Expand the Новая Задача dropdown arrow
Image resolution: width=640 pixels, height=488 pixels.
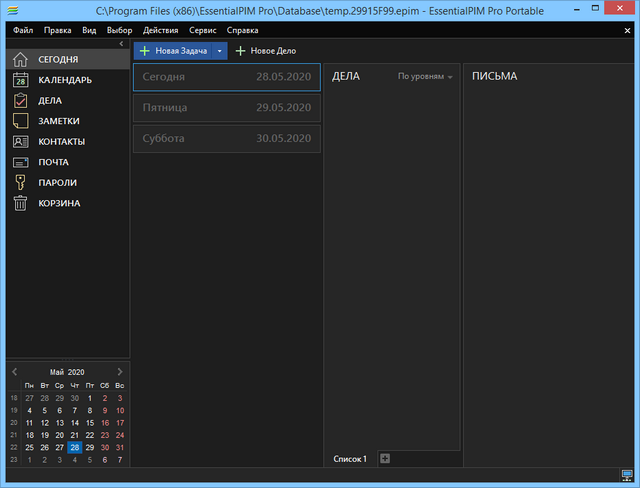pyautogui.click(x=219, y=50)
